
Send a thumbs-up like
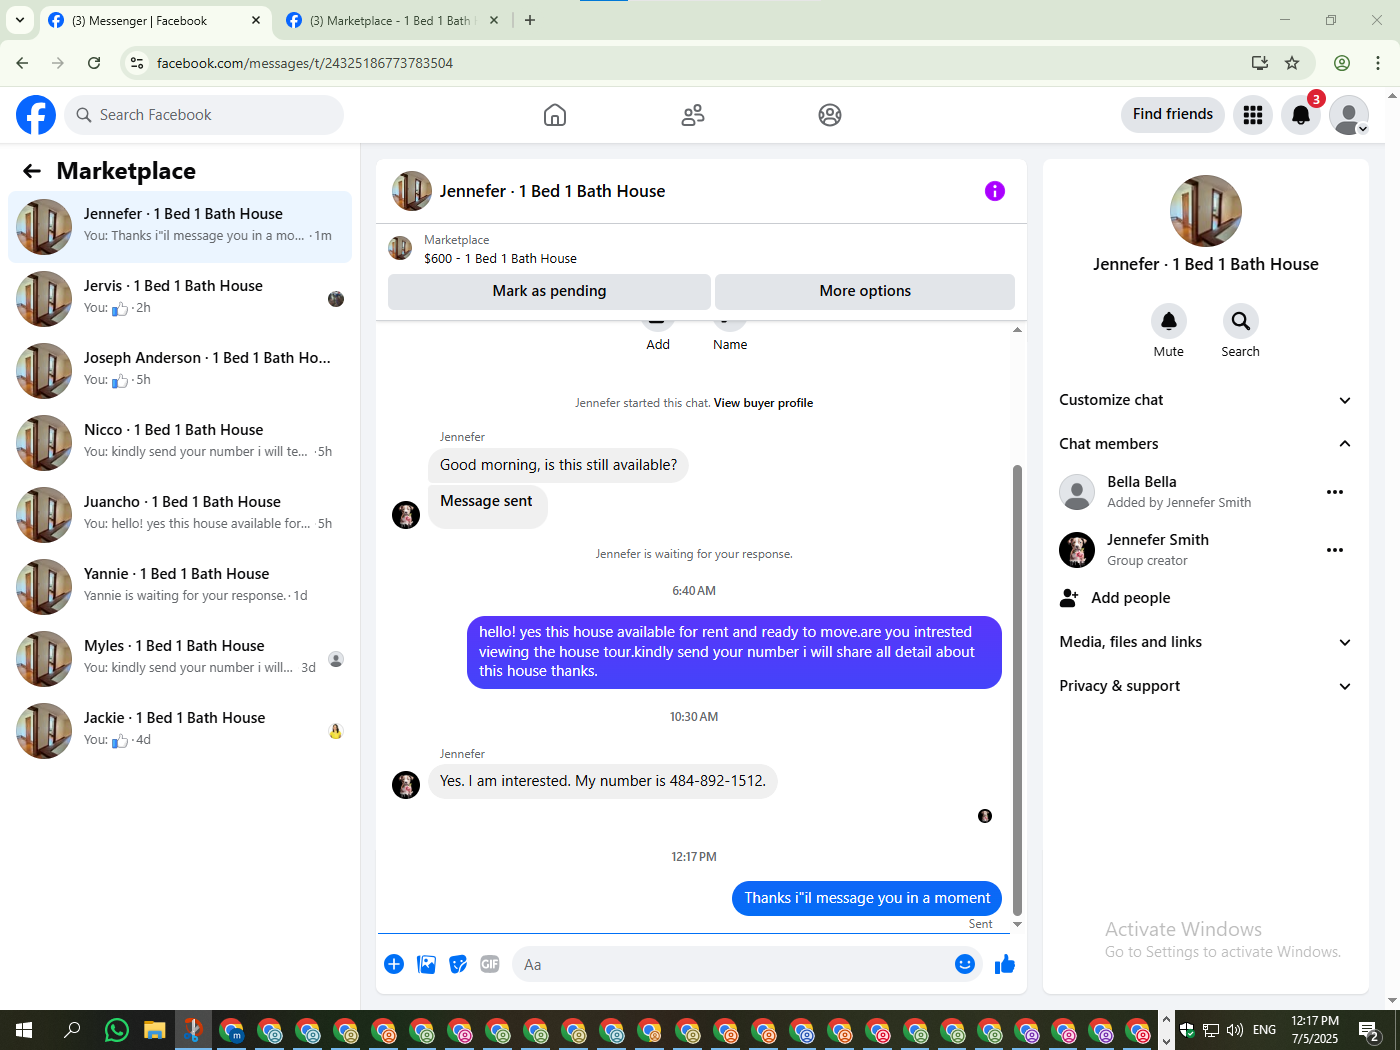(1005, 964)
